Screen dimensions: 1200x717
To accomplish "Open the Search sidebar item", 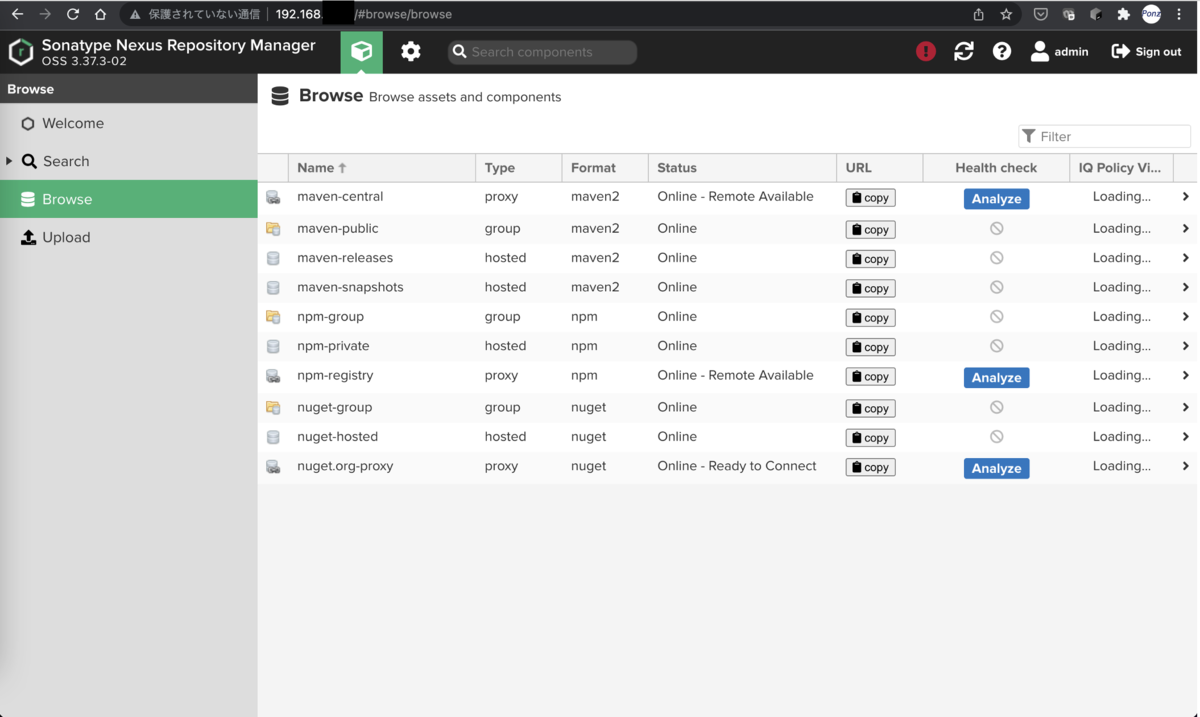I will click(128, 161).
